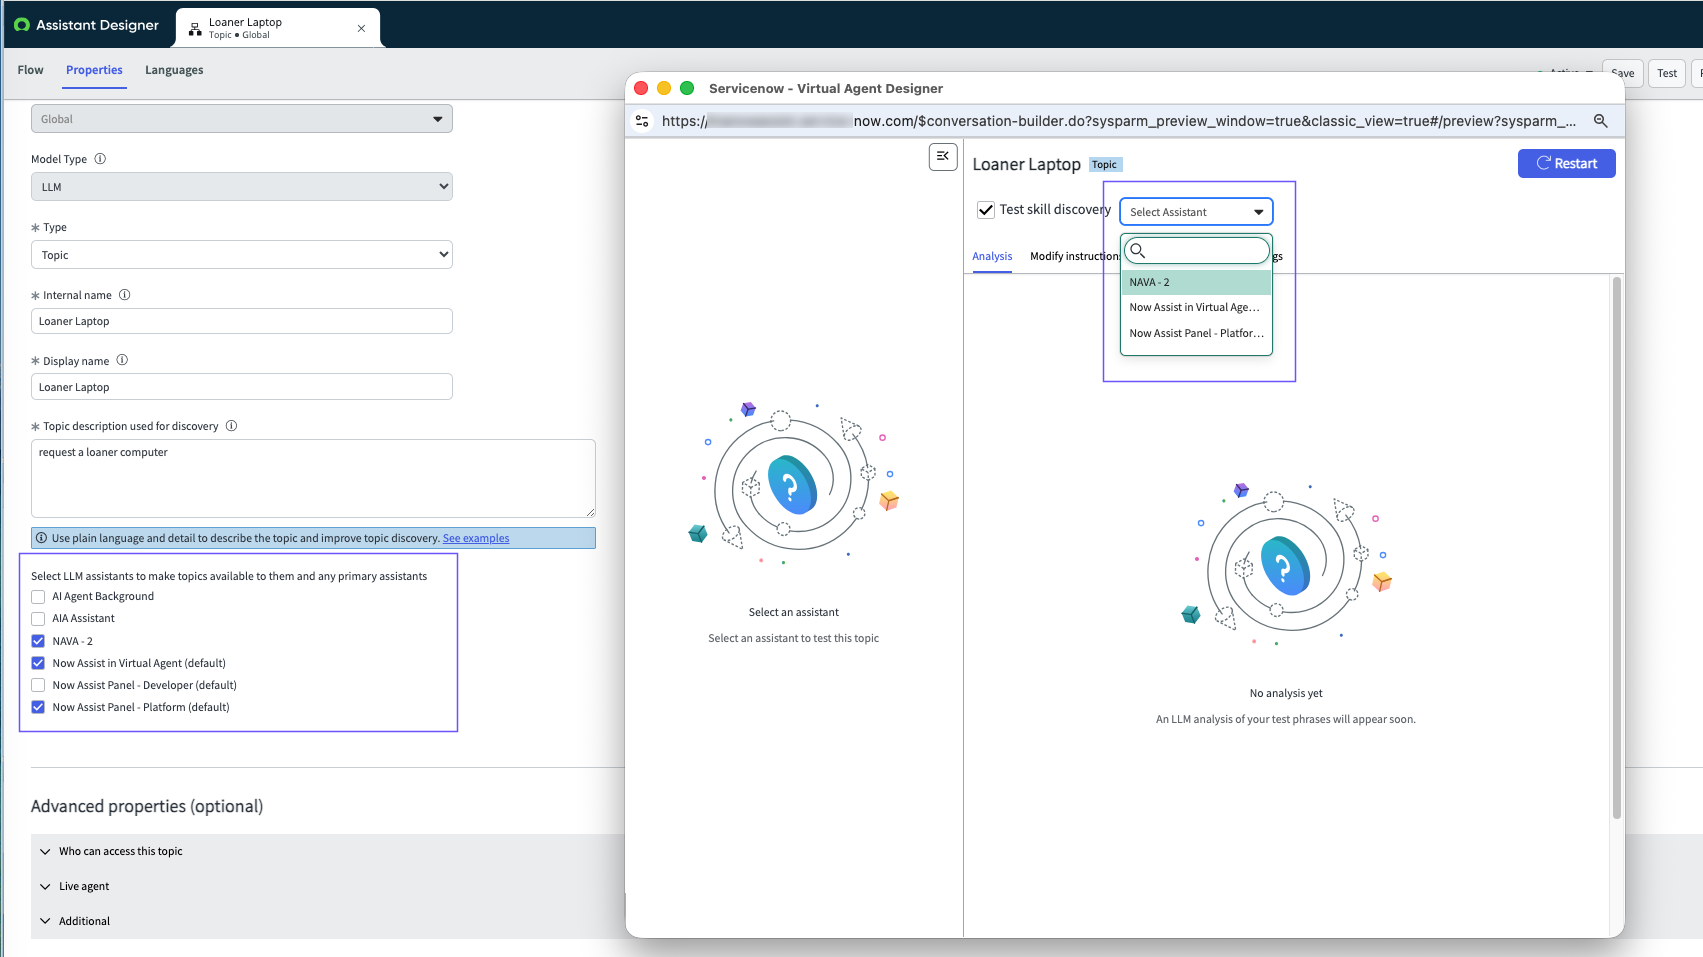Click the Save button
1703x957 pixels.
pyautogui.click(x=1623, y=73)
